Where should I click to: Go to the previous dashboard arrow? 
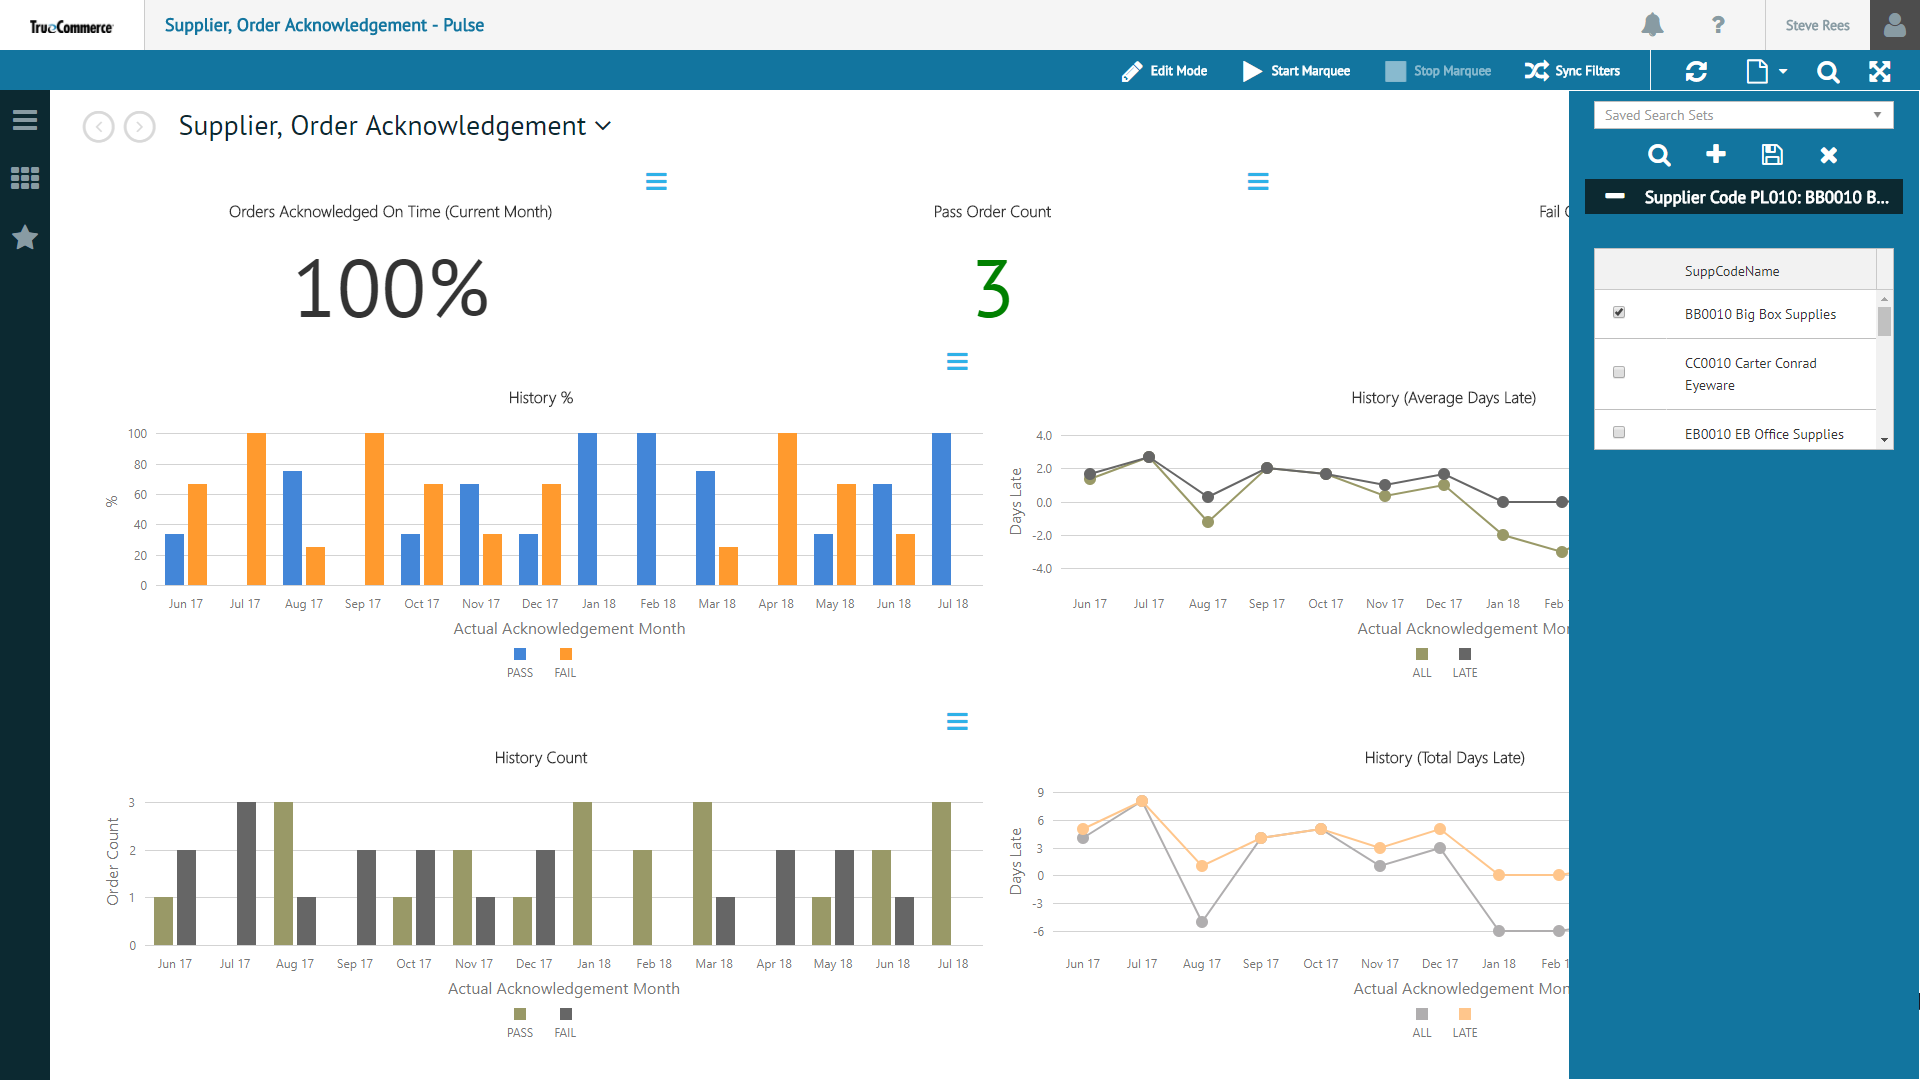98,127
